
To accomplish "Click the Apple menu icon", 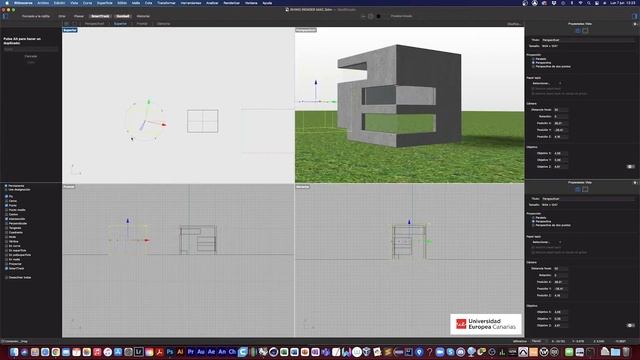I will click(7, 3).
